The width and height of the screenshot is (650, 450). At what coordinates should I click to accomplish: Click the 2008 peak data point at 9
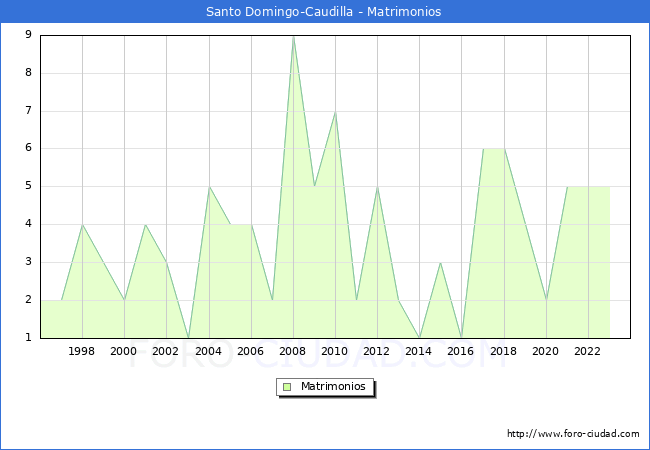tap(293, 36)
